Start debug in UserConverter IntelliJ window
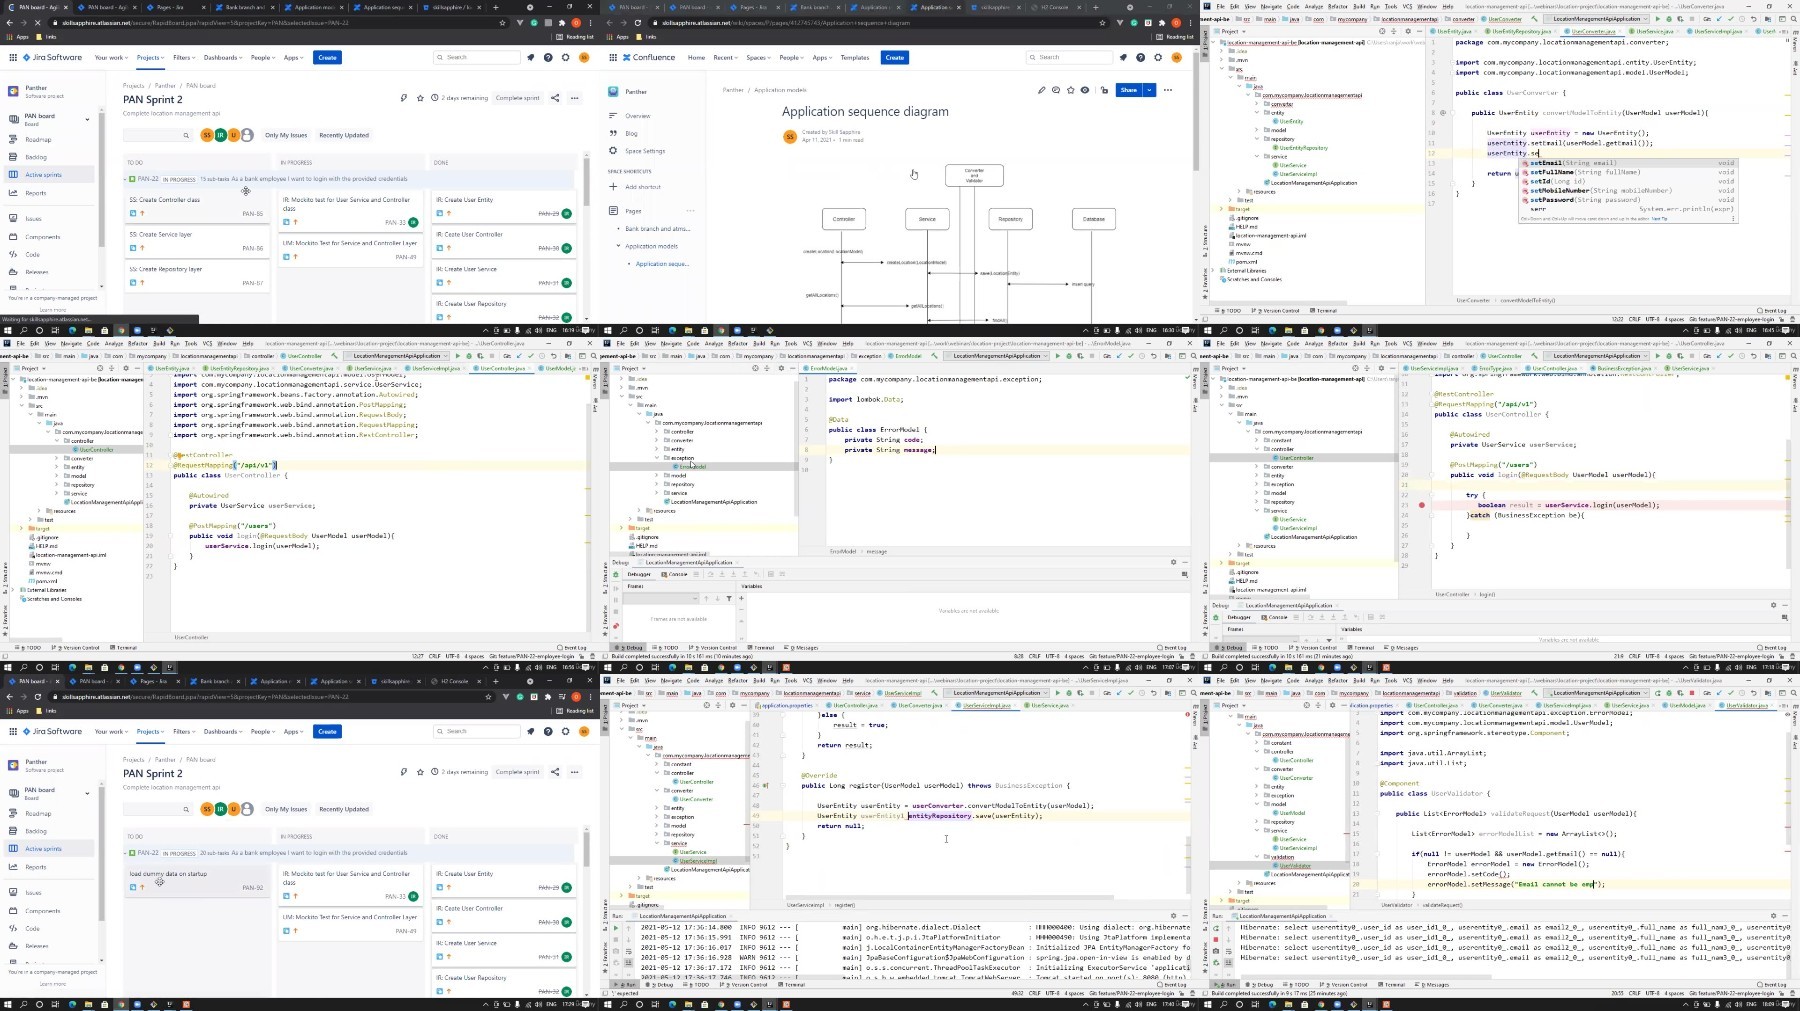Image resolution: width=1800 pixels, height=1011 pixels. tap(1669, 18)
